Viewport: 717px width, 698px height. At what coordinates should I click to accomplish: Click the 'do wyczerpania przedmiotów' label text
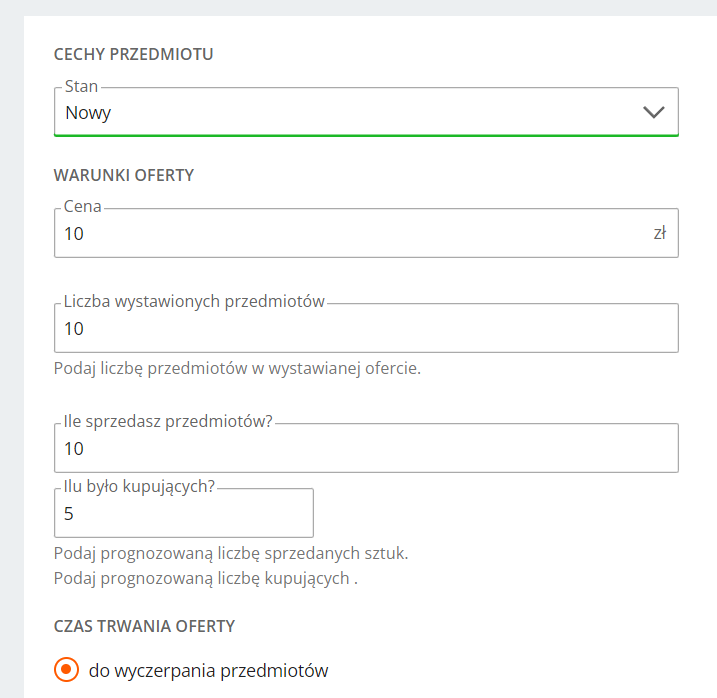(x=208, y=671)
